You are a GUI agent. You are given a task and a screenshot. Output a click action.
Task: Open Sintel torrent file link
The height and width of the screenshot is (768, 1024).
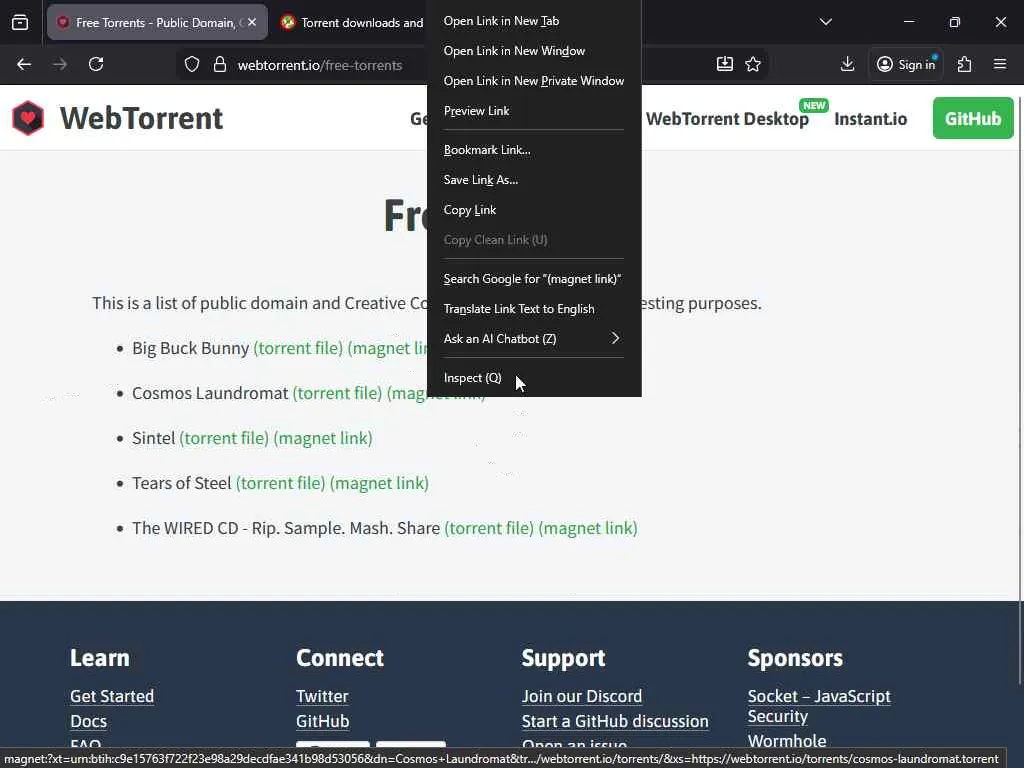coord(224,438)
